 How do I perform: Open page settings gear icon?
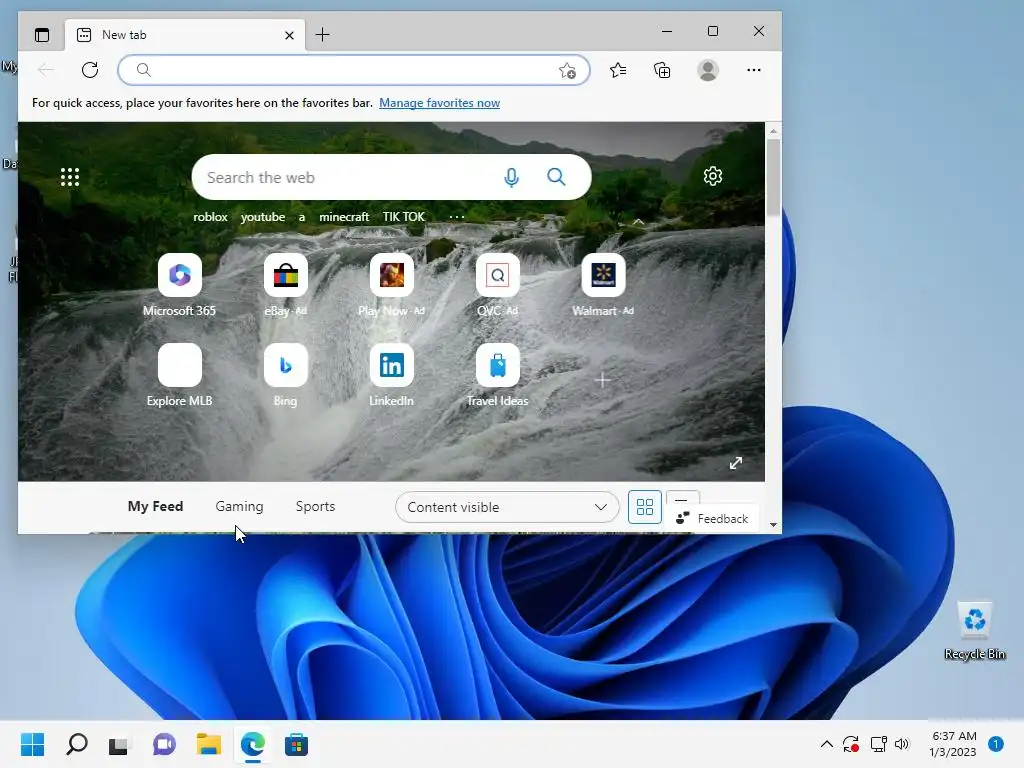point(712,176)
